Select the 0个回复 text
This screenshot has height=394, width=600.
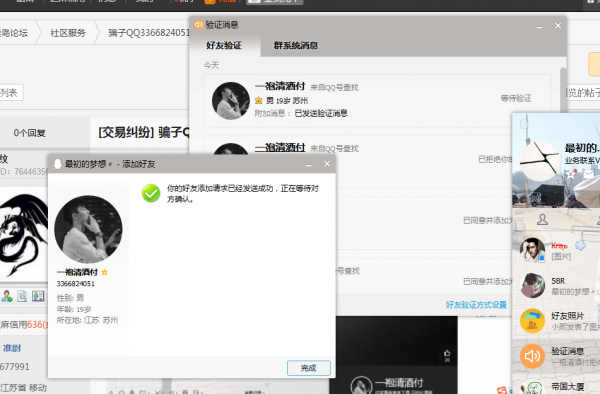pos(29,133)
